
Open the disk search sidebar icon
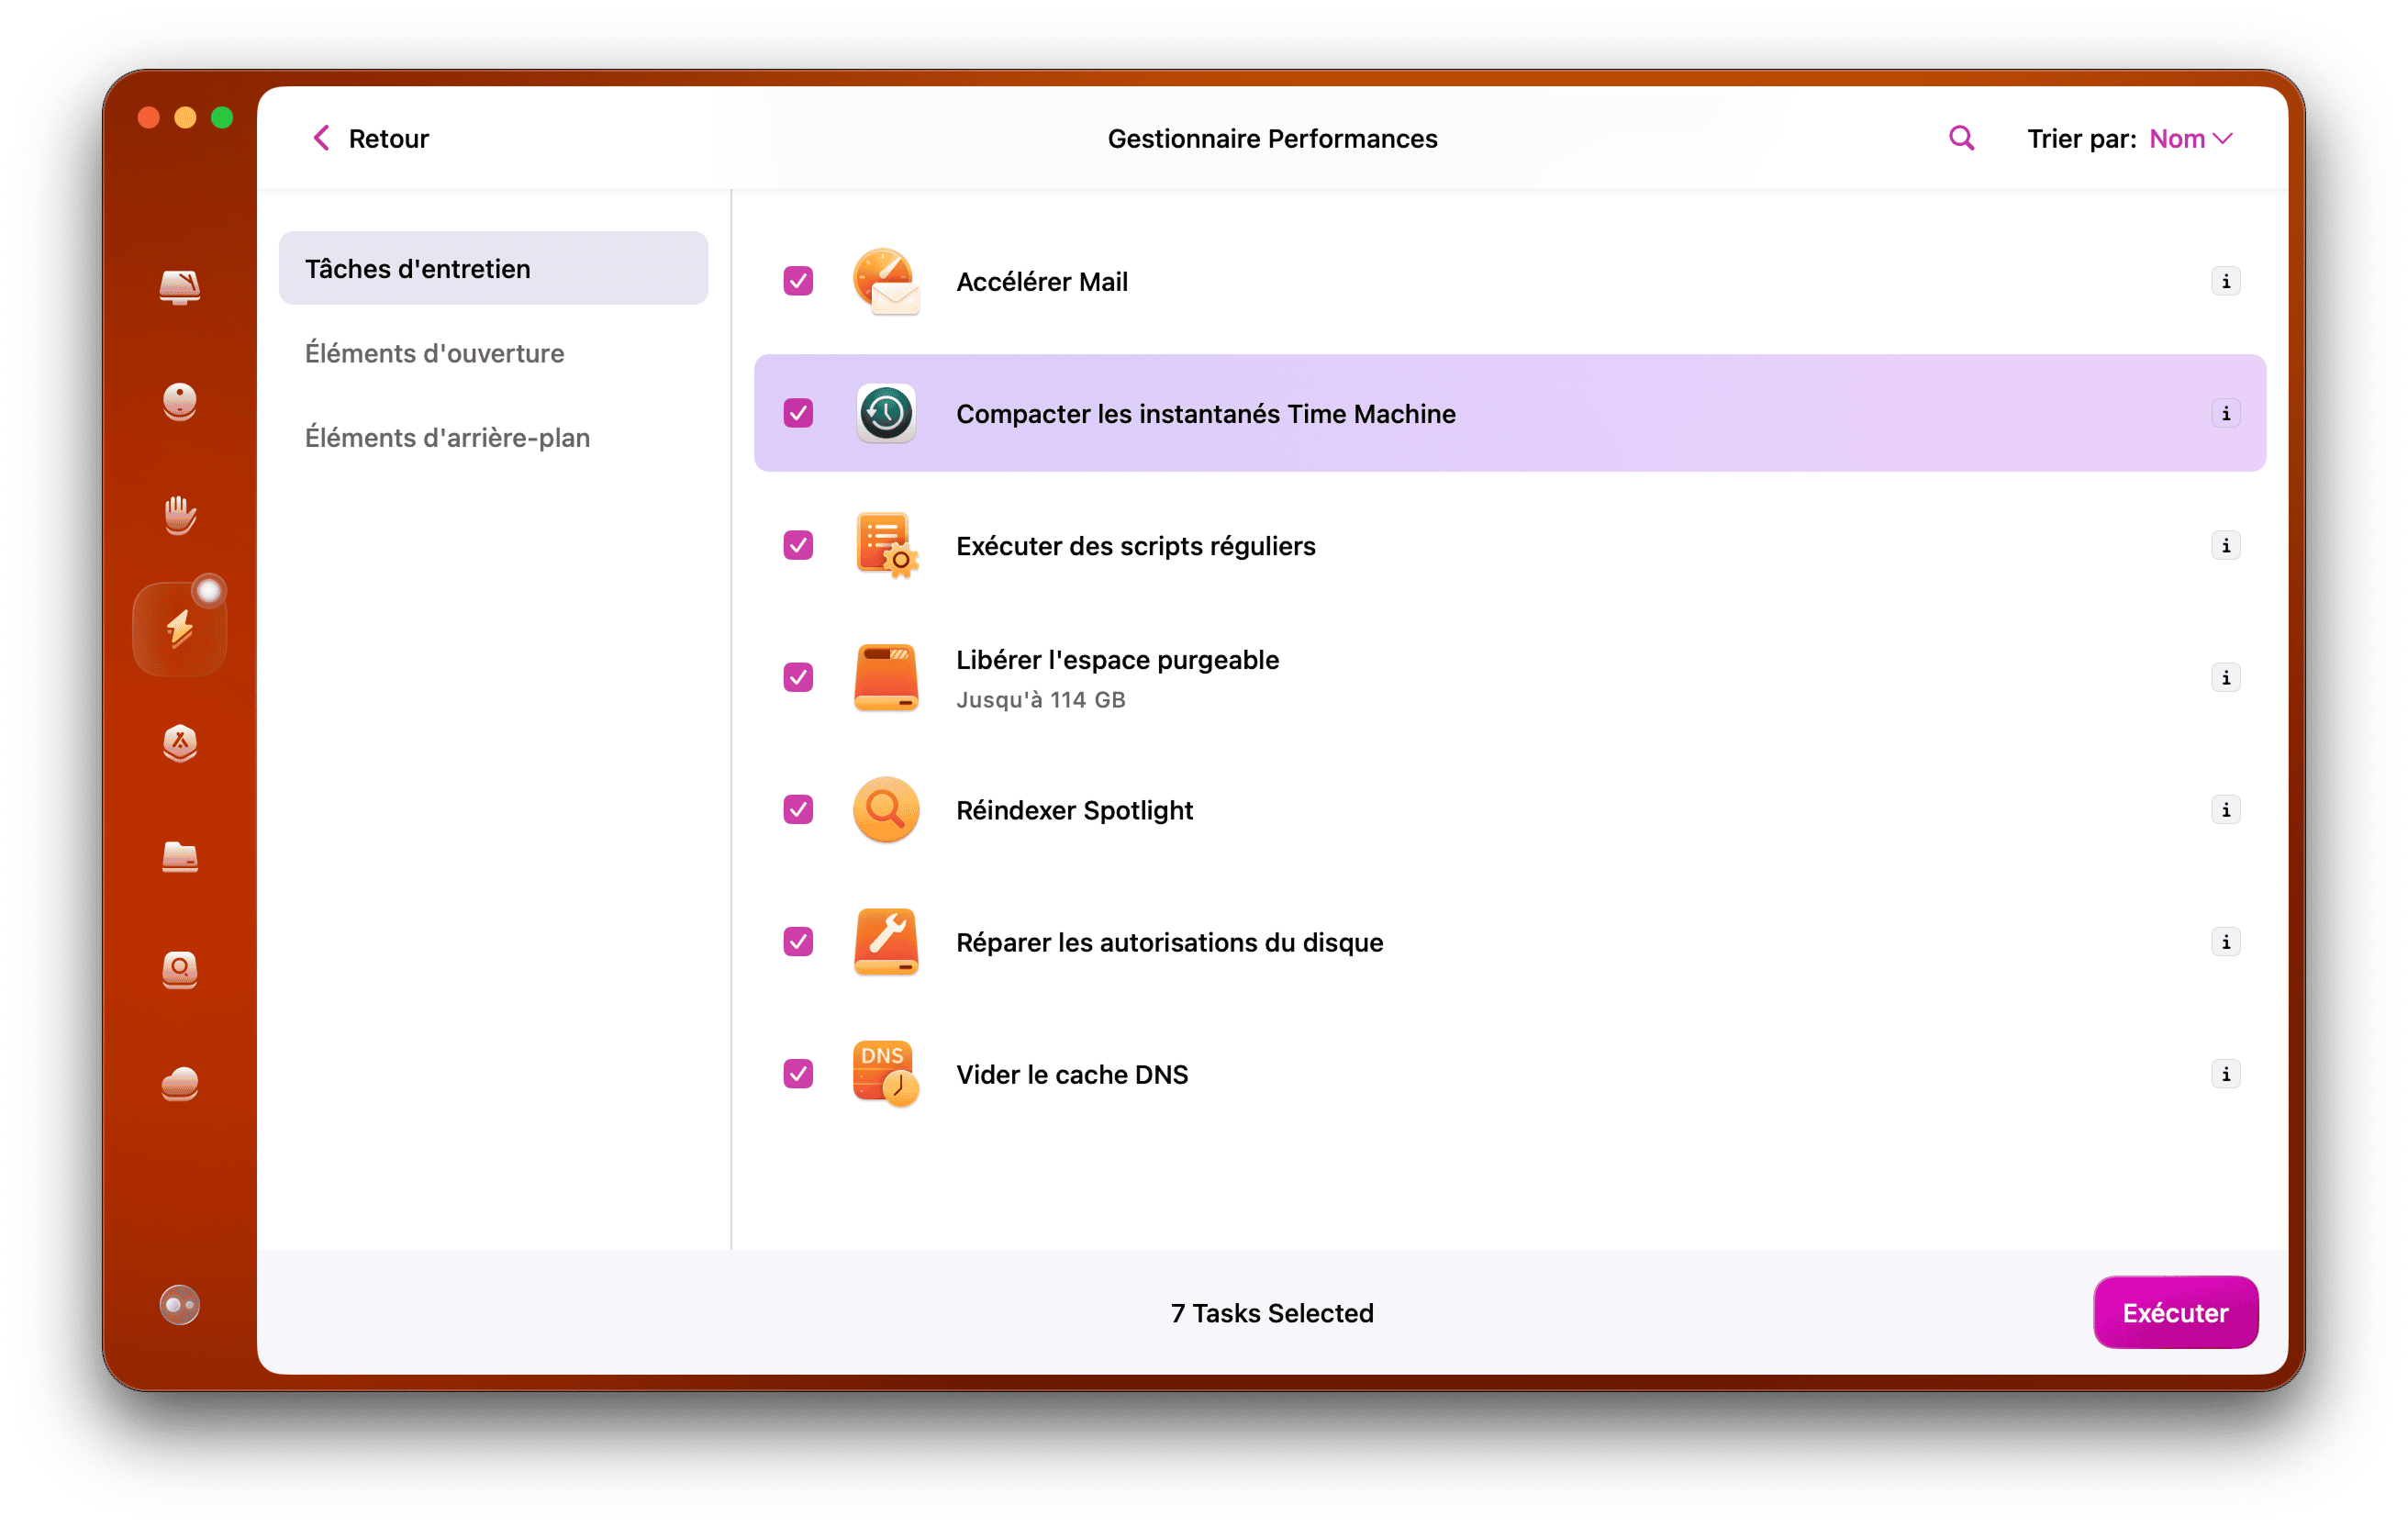180,970
